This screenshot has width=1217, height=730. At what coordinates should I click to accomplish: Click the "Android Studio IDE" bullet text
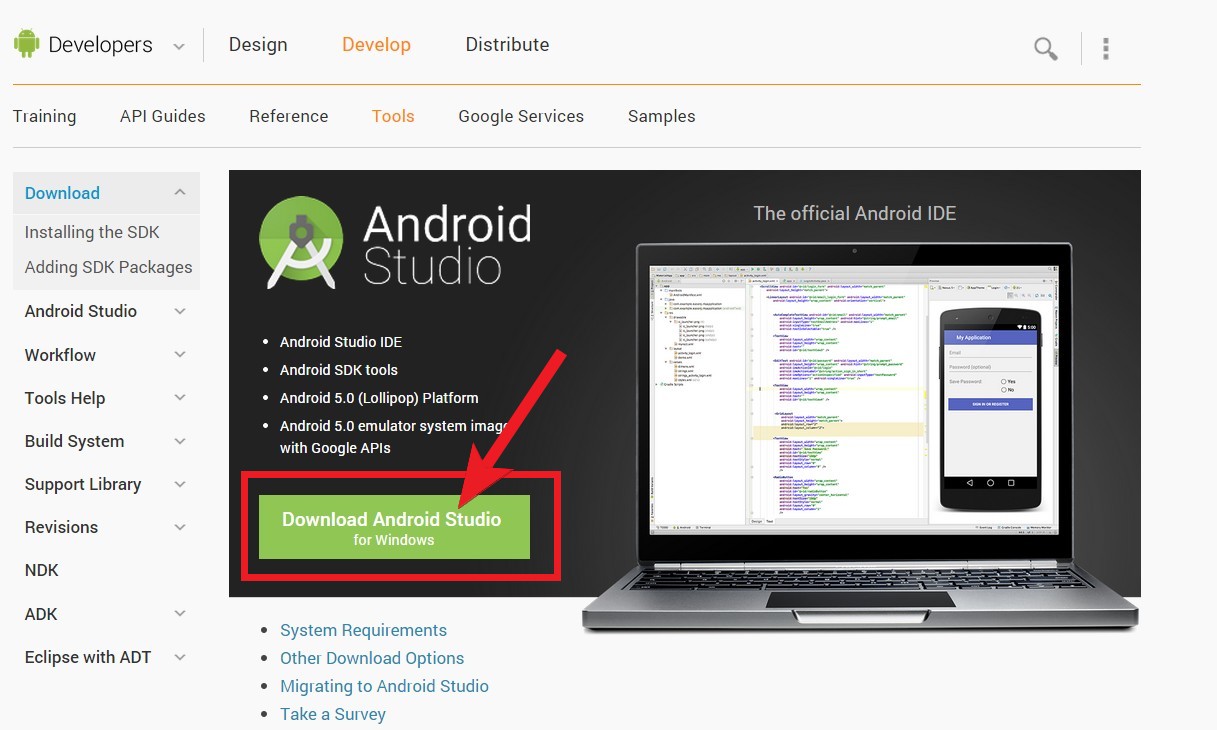(341, 342)
